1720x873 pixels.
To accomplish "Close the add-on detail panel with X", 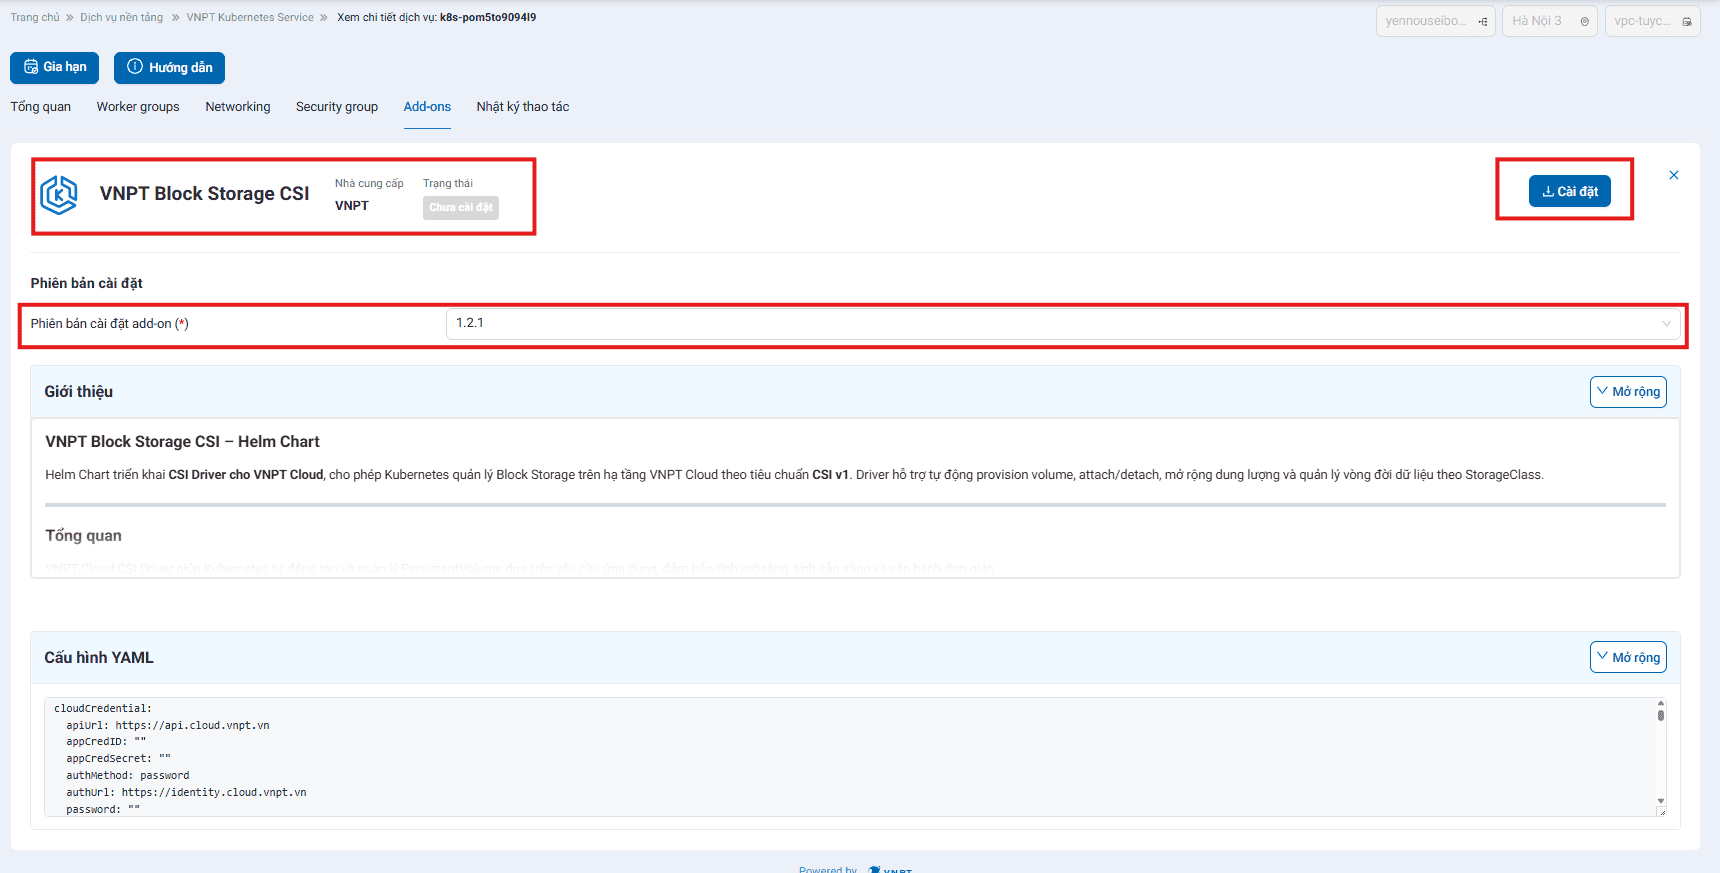I will pyautogui.click(x=1673, y=176).
